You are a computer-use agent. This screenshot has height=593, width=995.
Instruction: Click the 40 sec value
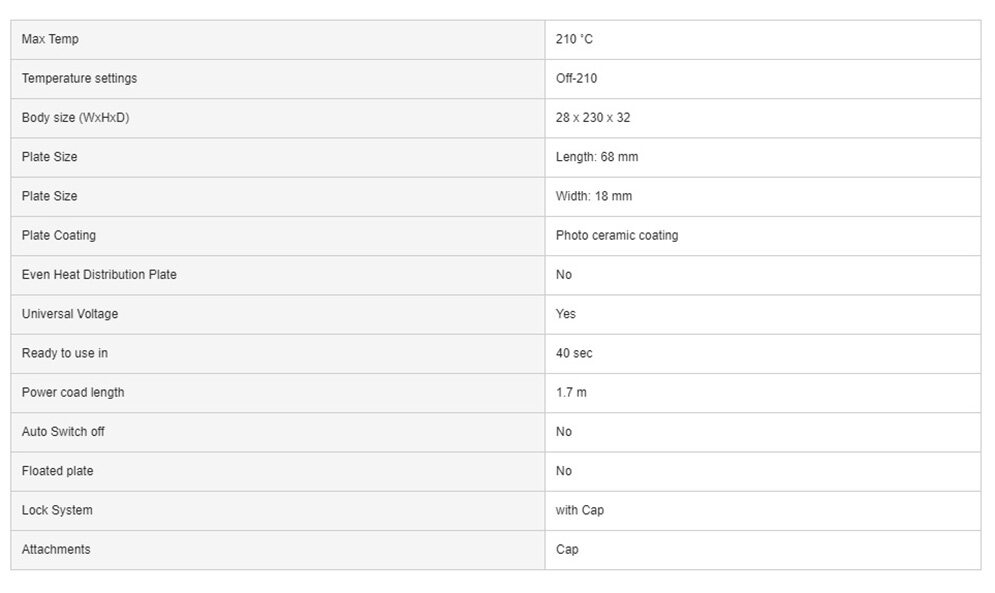(x=574, y=353)
